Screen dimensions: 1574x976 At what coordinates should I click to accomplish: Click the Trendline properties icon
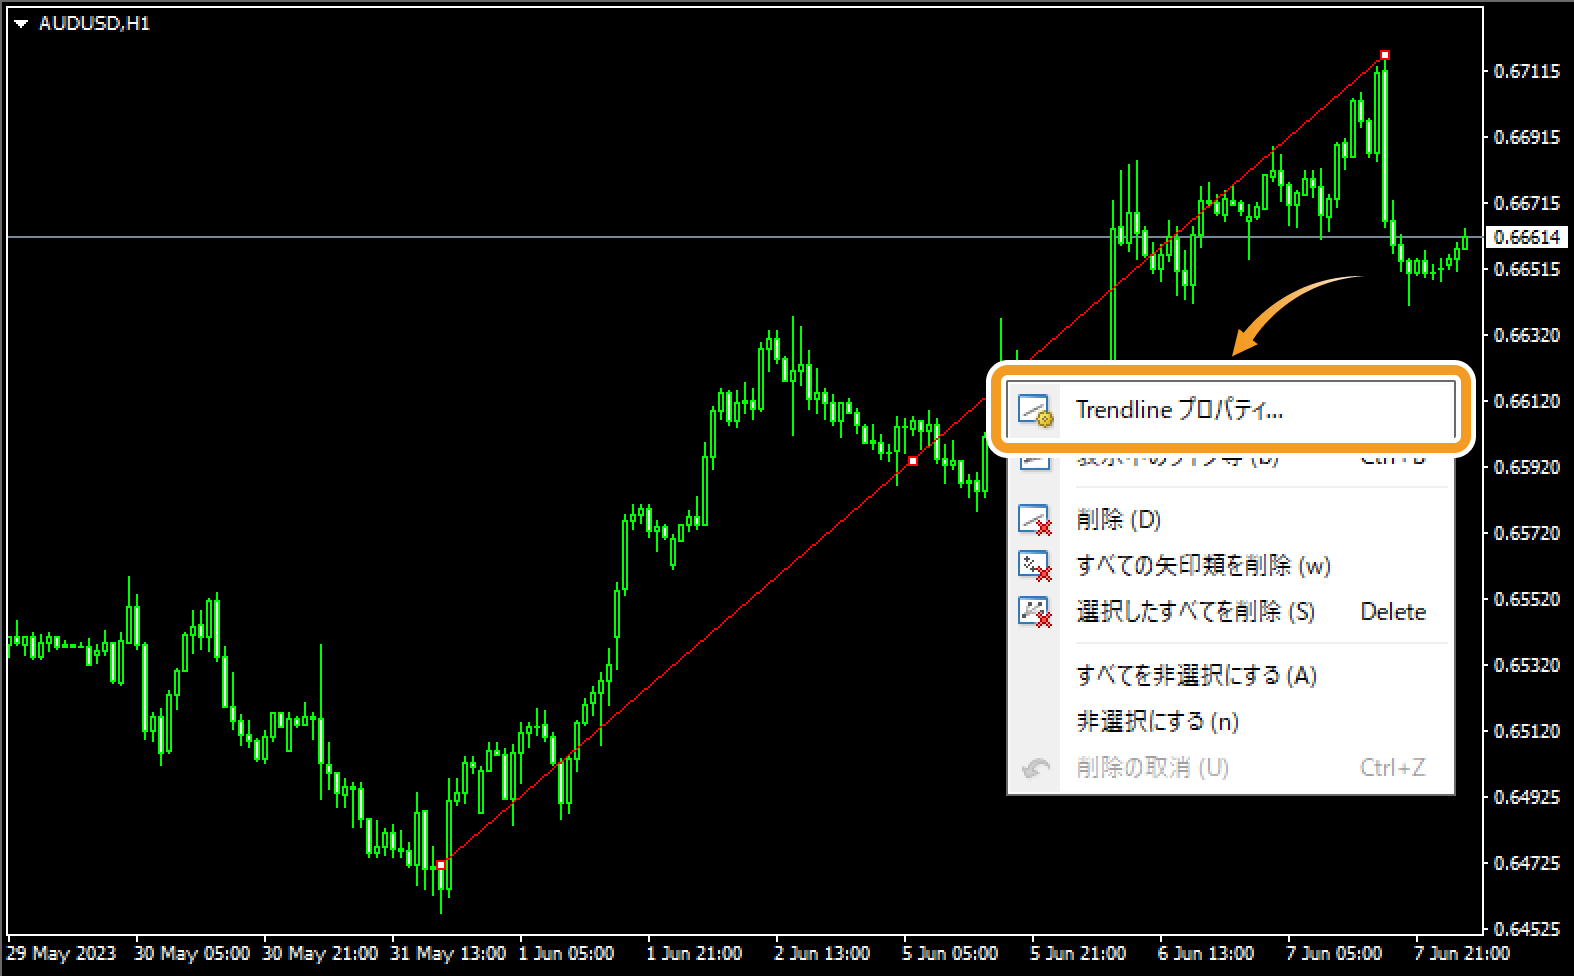(x=1035, y=410)
